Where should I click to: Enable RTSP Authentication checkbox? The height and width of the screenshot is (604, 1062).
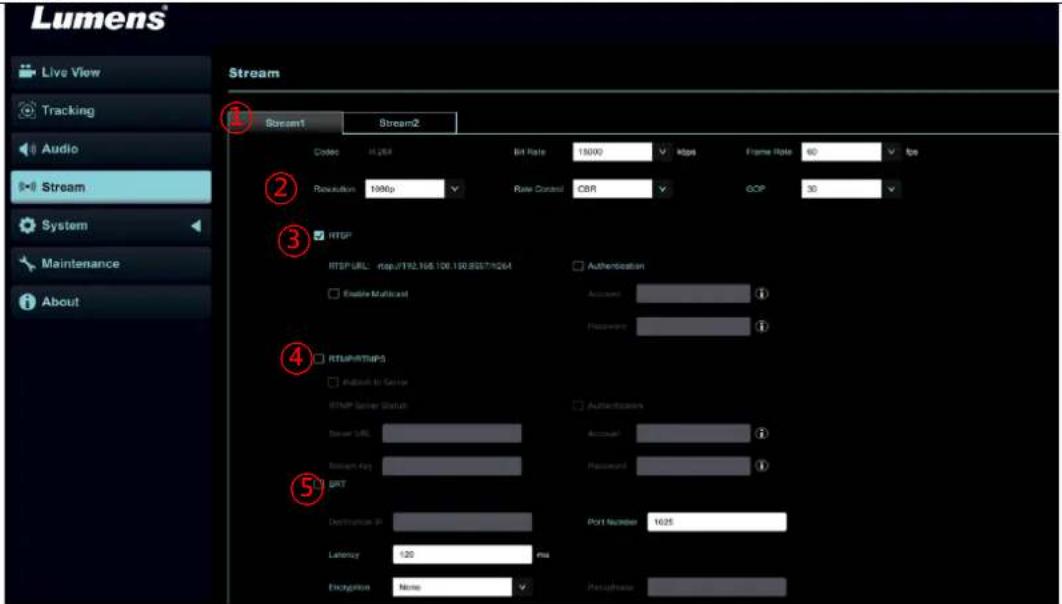578,266
